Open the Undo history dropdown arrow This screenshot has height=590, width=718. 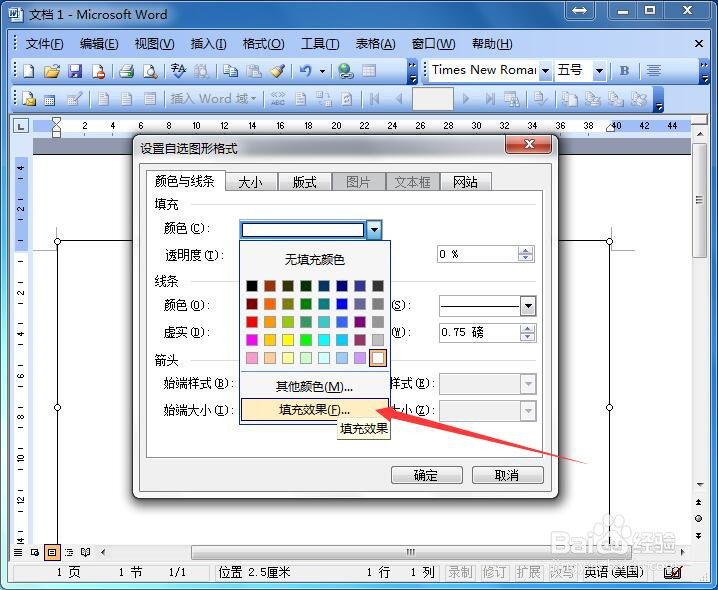[322, 71]
